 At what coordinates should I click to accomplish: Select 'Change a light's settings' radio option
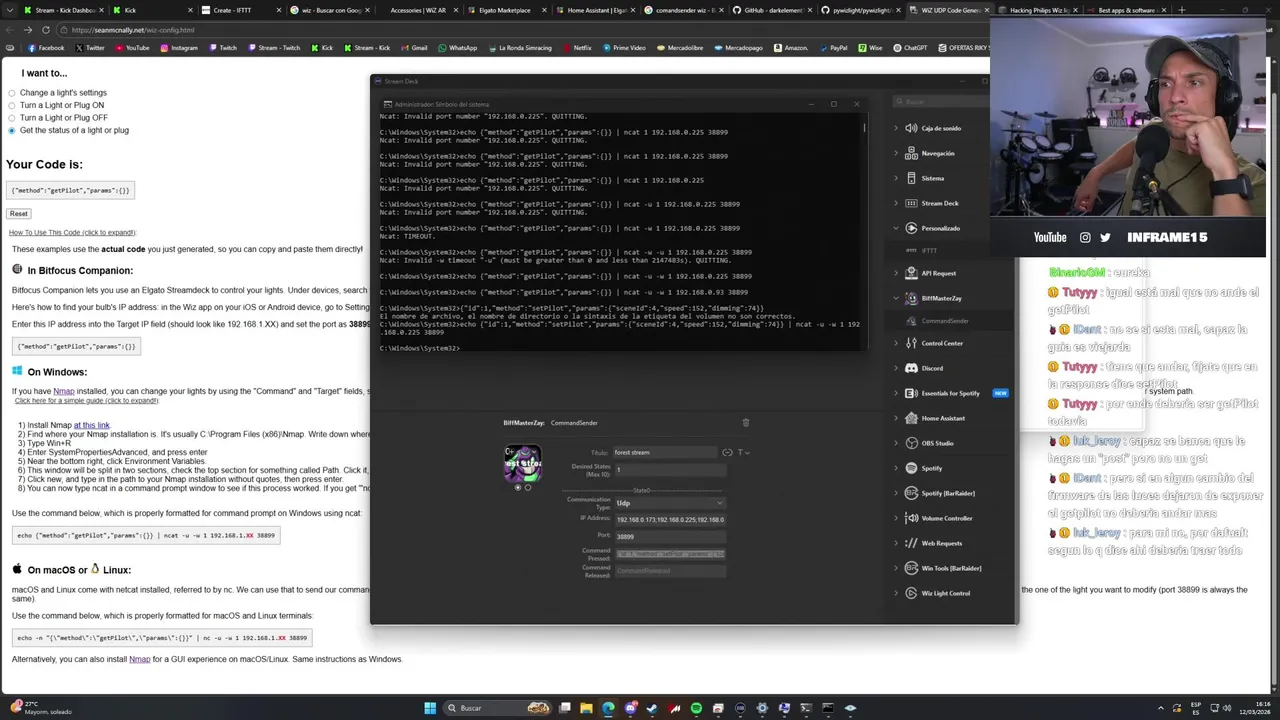pyautogui.click(x=12, y=93)
